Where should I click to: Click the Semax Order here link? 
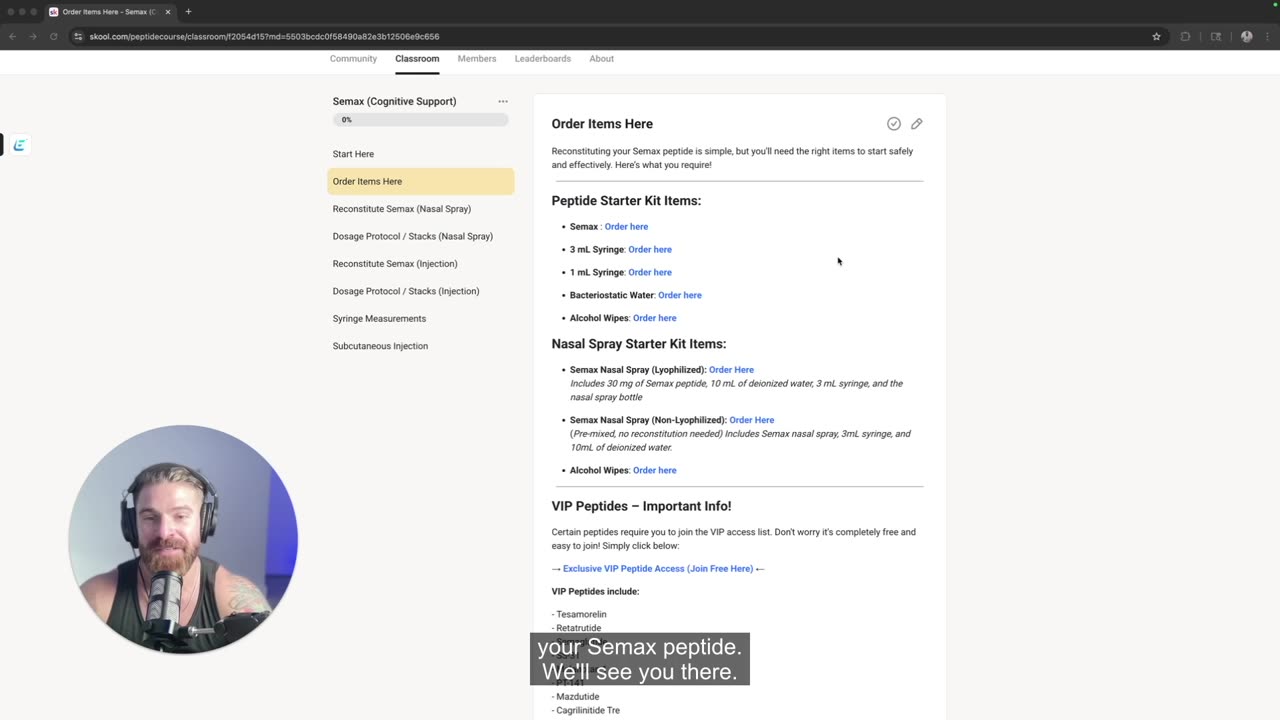pos(626,227)
